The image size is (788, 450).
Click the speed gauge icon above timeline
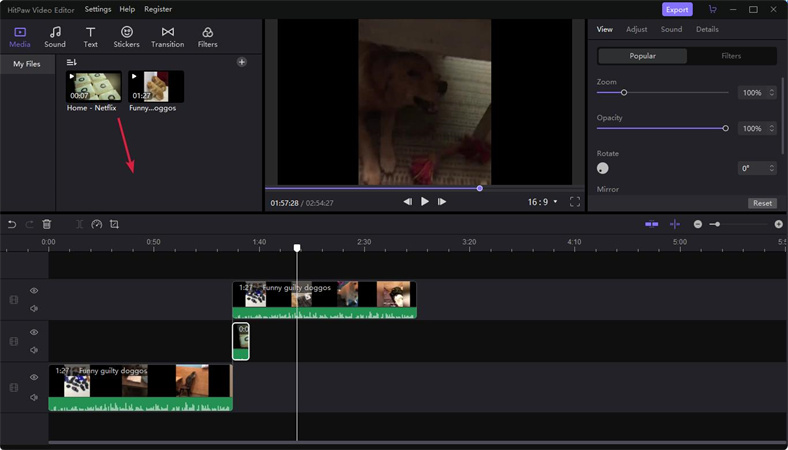pos(97,225)
